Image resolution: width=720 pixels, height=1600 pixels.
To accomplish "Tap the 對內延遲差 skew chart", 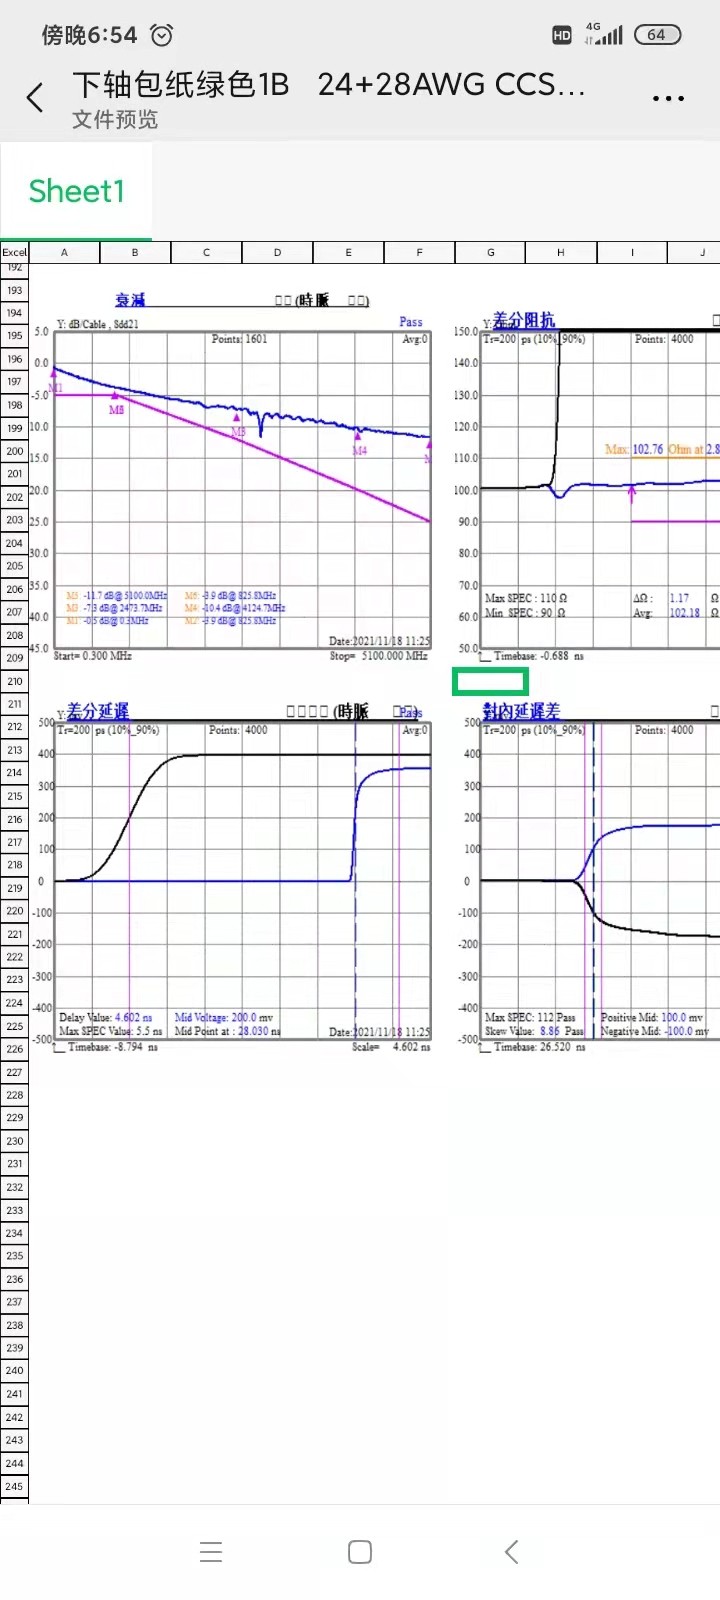I will [x=598, y=880].
